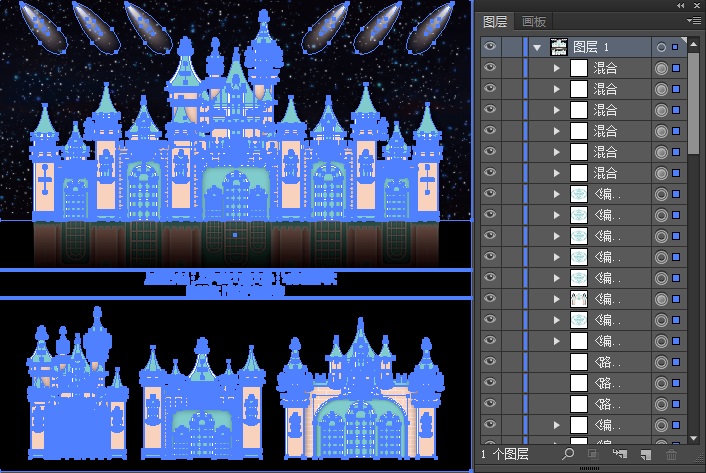Hide the first 路径 row
This screenshot has width=706, height=473.
point(490,361)
